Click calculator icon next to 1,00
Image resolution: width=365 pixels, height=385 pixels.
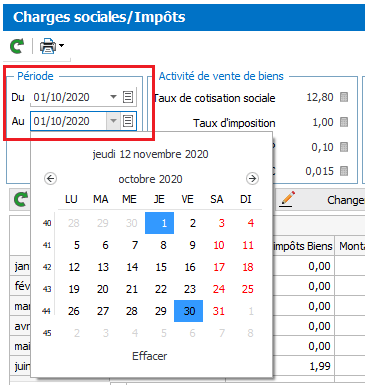coord(344,122)
